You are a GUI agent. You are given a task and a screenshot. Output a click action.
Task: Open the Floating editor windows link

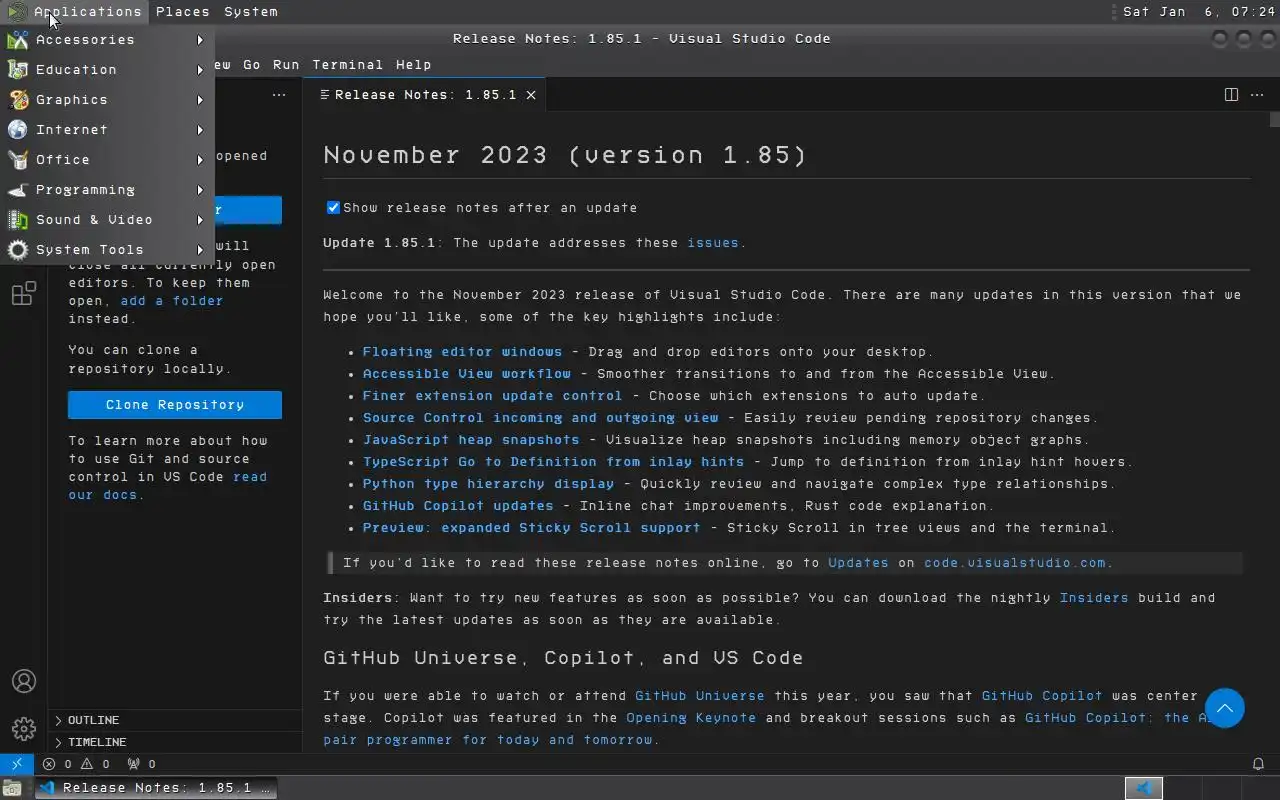click(462, 352)
